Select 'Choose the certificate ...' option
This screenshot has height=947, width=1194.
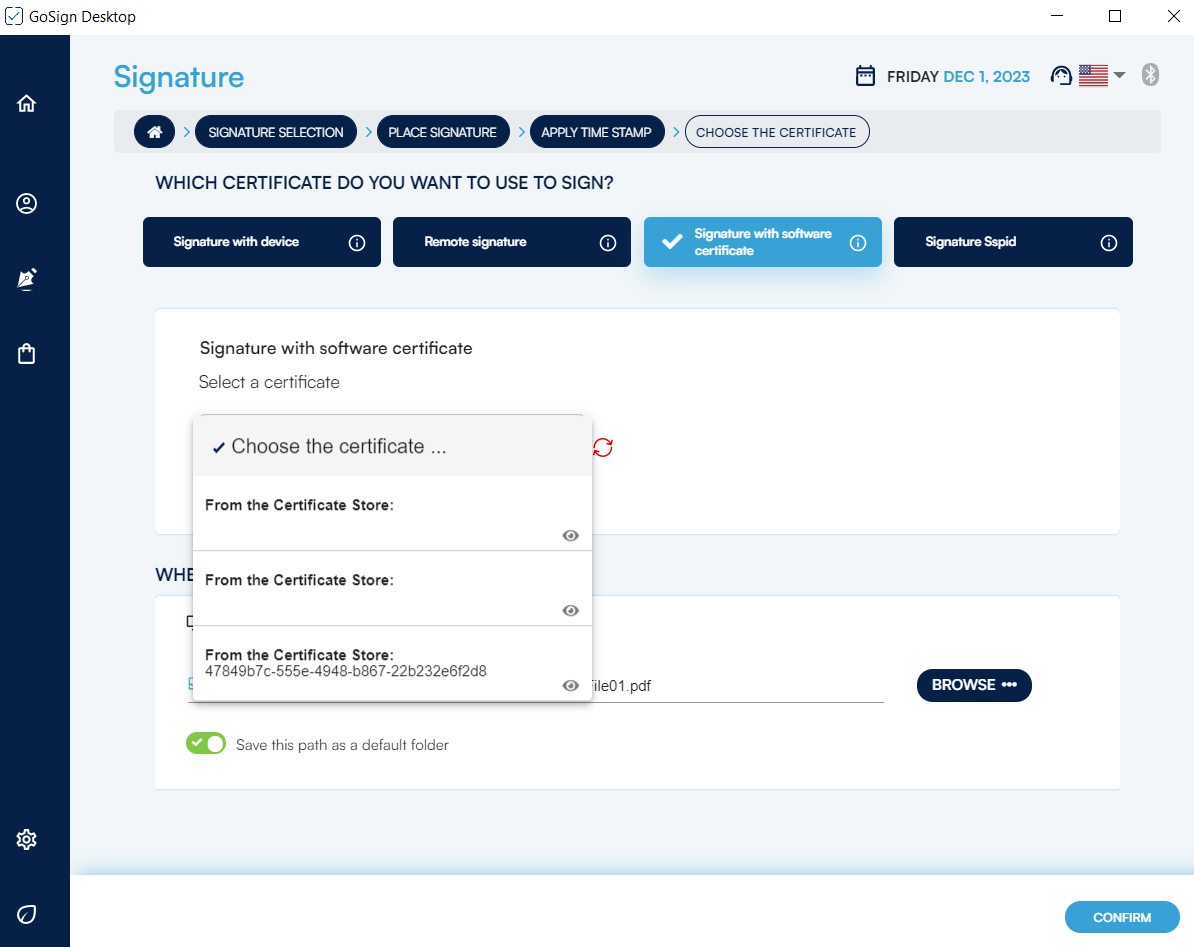tap(339, 447)
